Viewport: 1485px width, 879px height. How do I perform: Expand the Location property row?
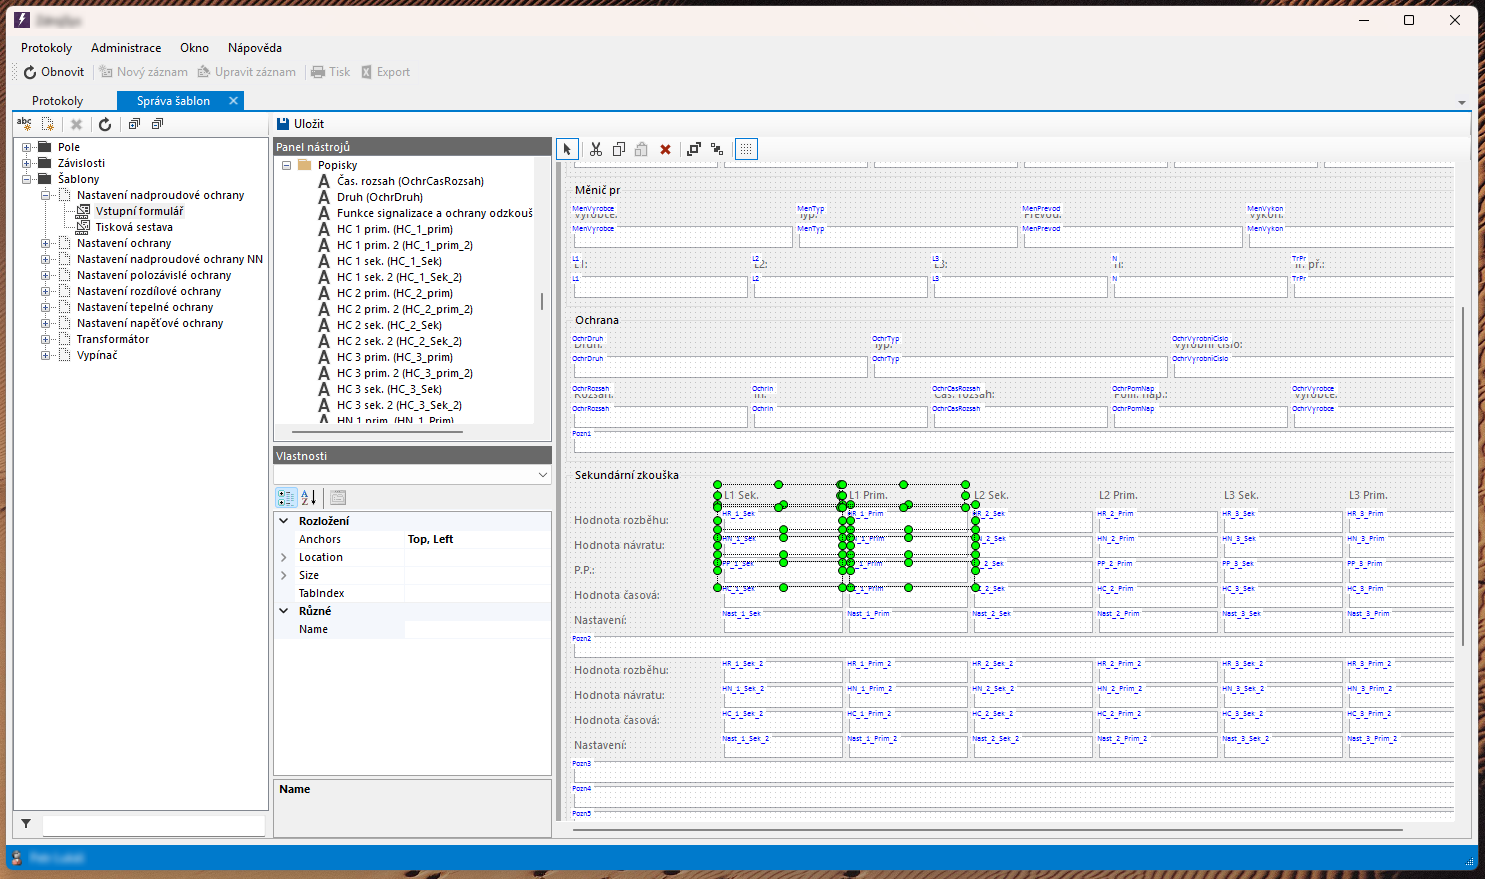tap(284, 557)
